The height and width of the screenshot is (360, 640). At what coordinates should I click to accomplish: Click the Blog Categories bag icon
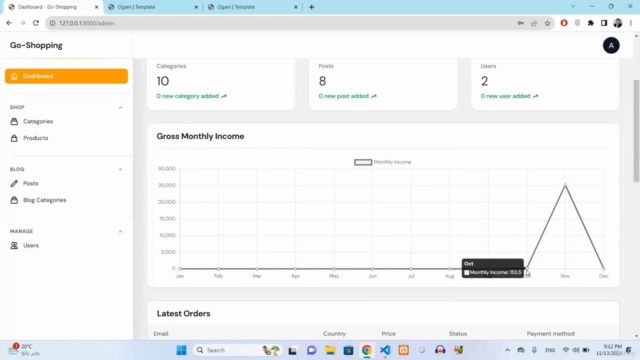(x=14, y=200)
